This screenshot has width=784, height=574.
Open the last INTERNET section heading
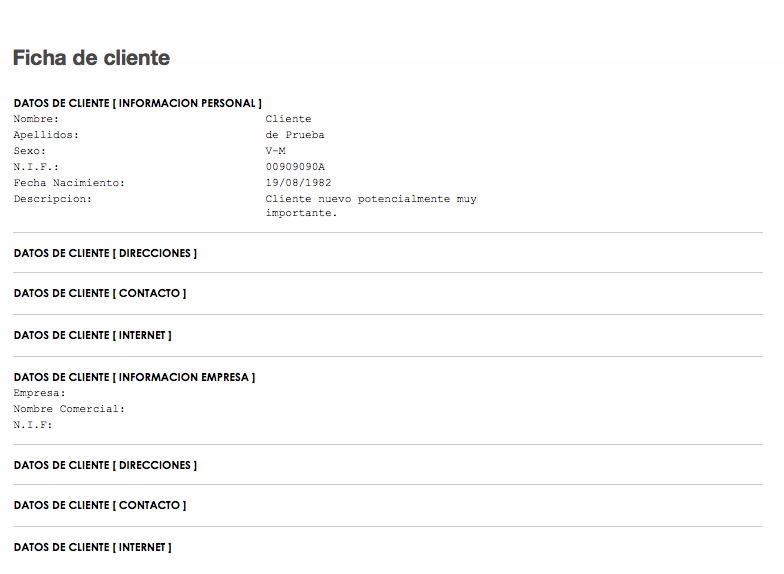tap(92, 548)
